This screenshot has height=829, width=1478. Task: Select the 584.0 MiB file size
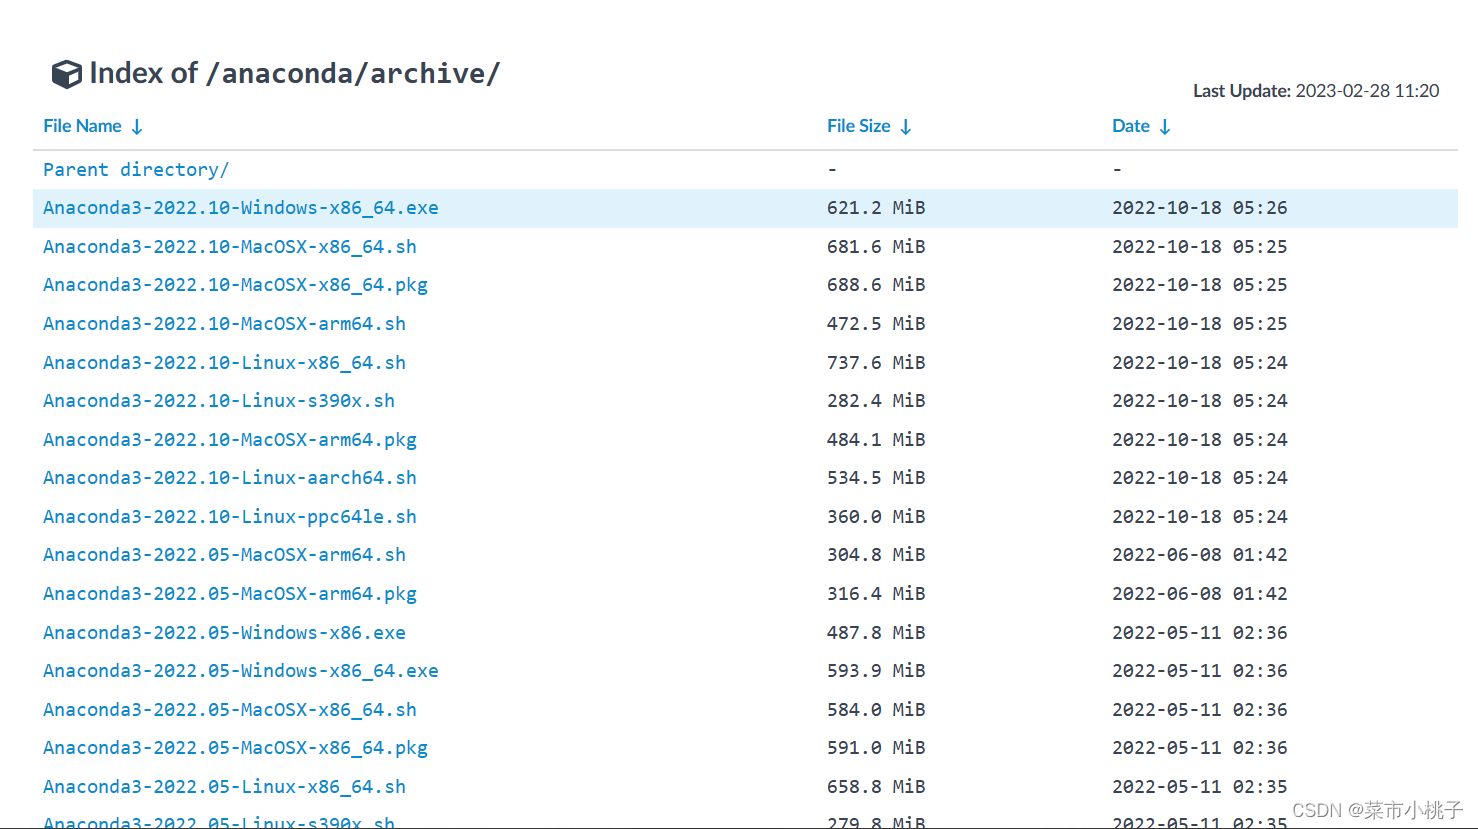tap(876, 710)
